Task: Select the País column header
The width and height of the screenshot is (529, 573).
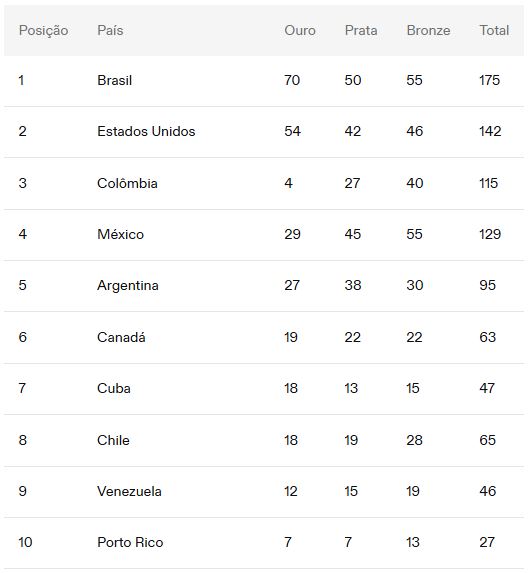Action: (110, 30)
